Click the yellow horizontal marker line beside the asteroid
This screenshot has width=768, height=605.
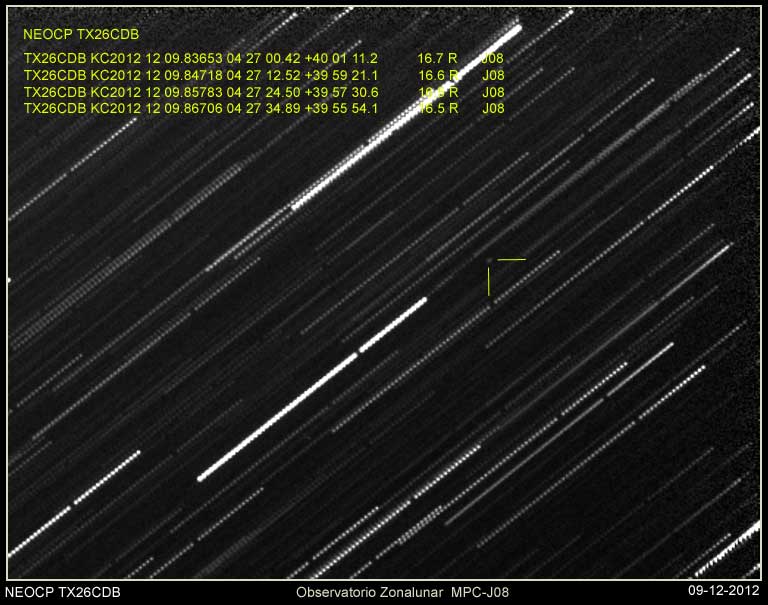pyautogui.click(x=511, y=260)
